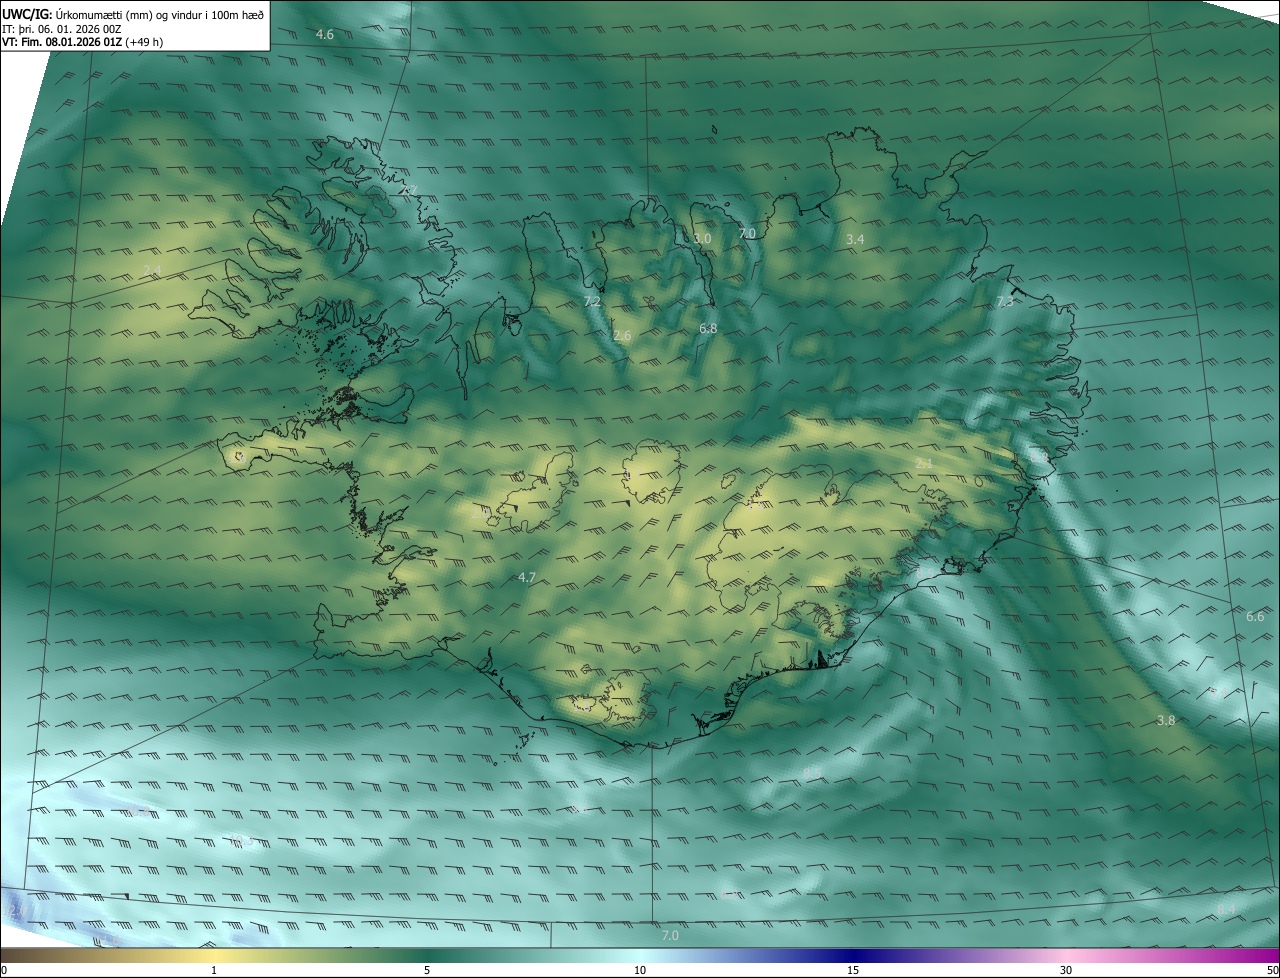Click the colorbar tick label 30
Viewport: 1280px width, 978px height.
[1066, 970]
